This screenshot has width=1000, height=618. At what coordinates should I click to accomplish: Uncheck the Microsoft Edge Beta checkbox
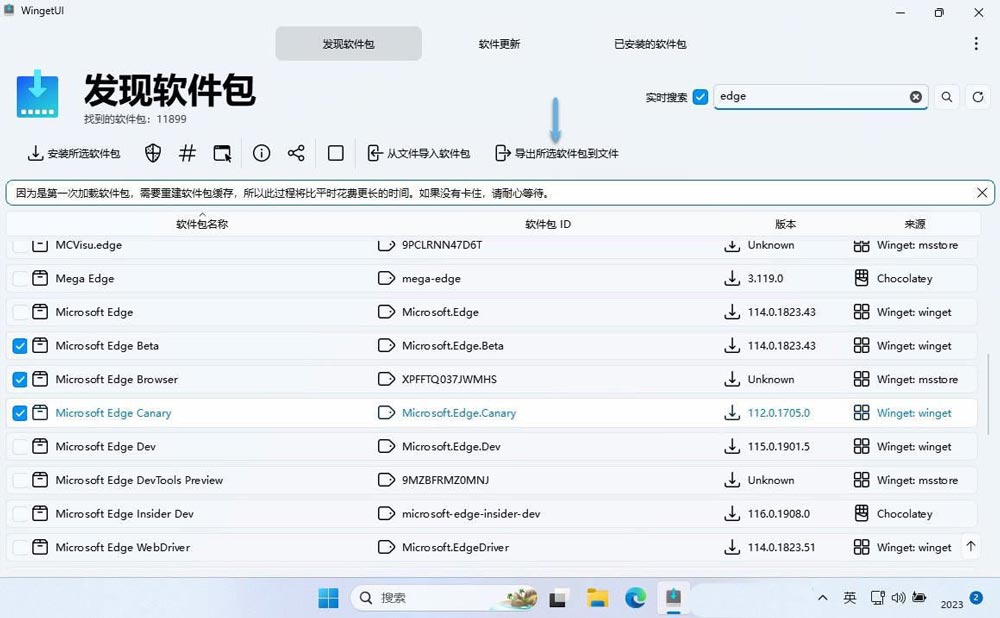[x=20, y=346]
